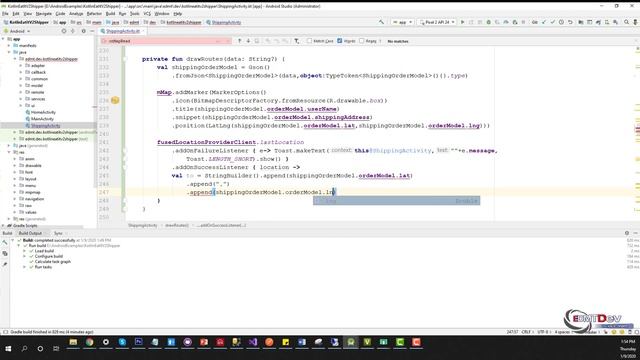Open the VCS menu
The width and height of the screenshot is (640, 360).
click(x=147, y=13)
